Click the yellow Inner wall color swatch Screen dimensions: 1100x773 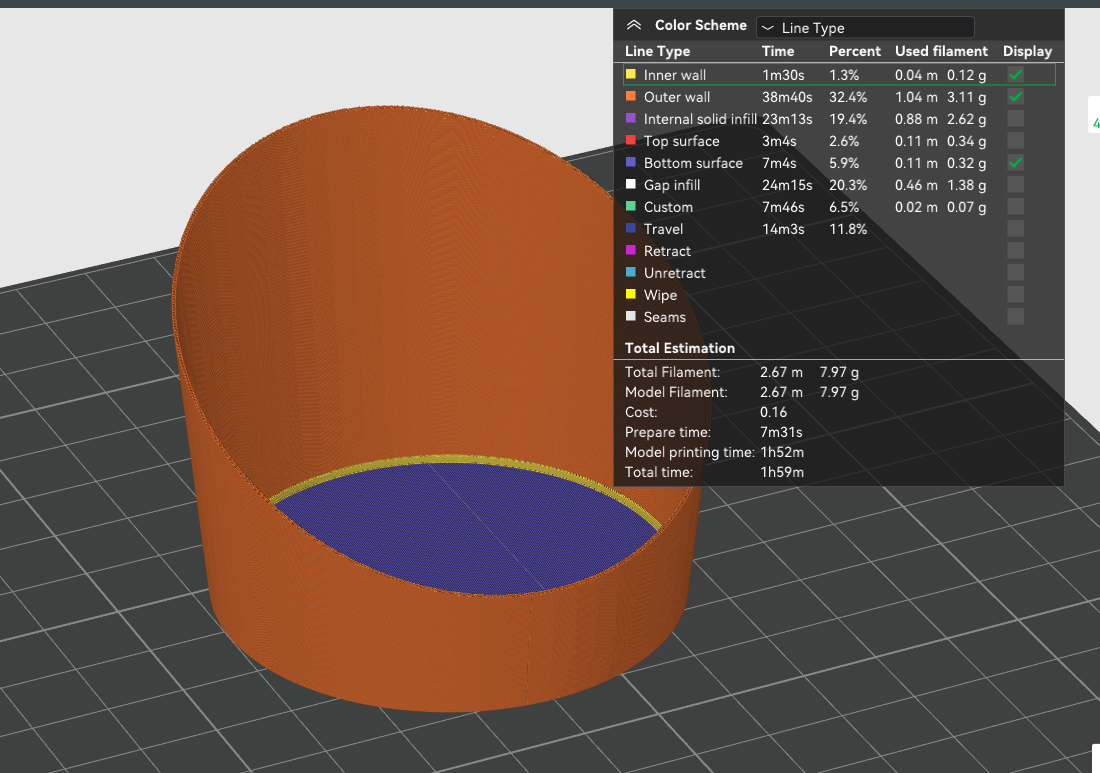pos(631,75)
